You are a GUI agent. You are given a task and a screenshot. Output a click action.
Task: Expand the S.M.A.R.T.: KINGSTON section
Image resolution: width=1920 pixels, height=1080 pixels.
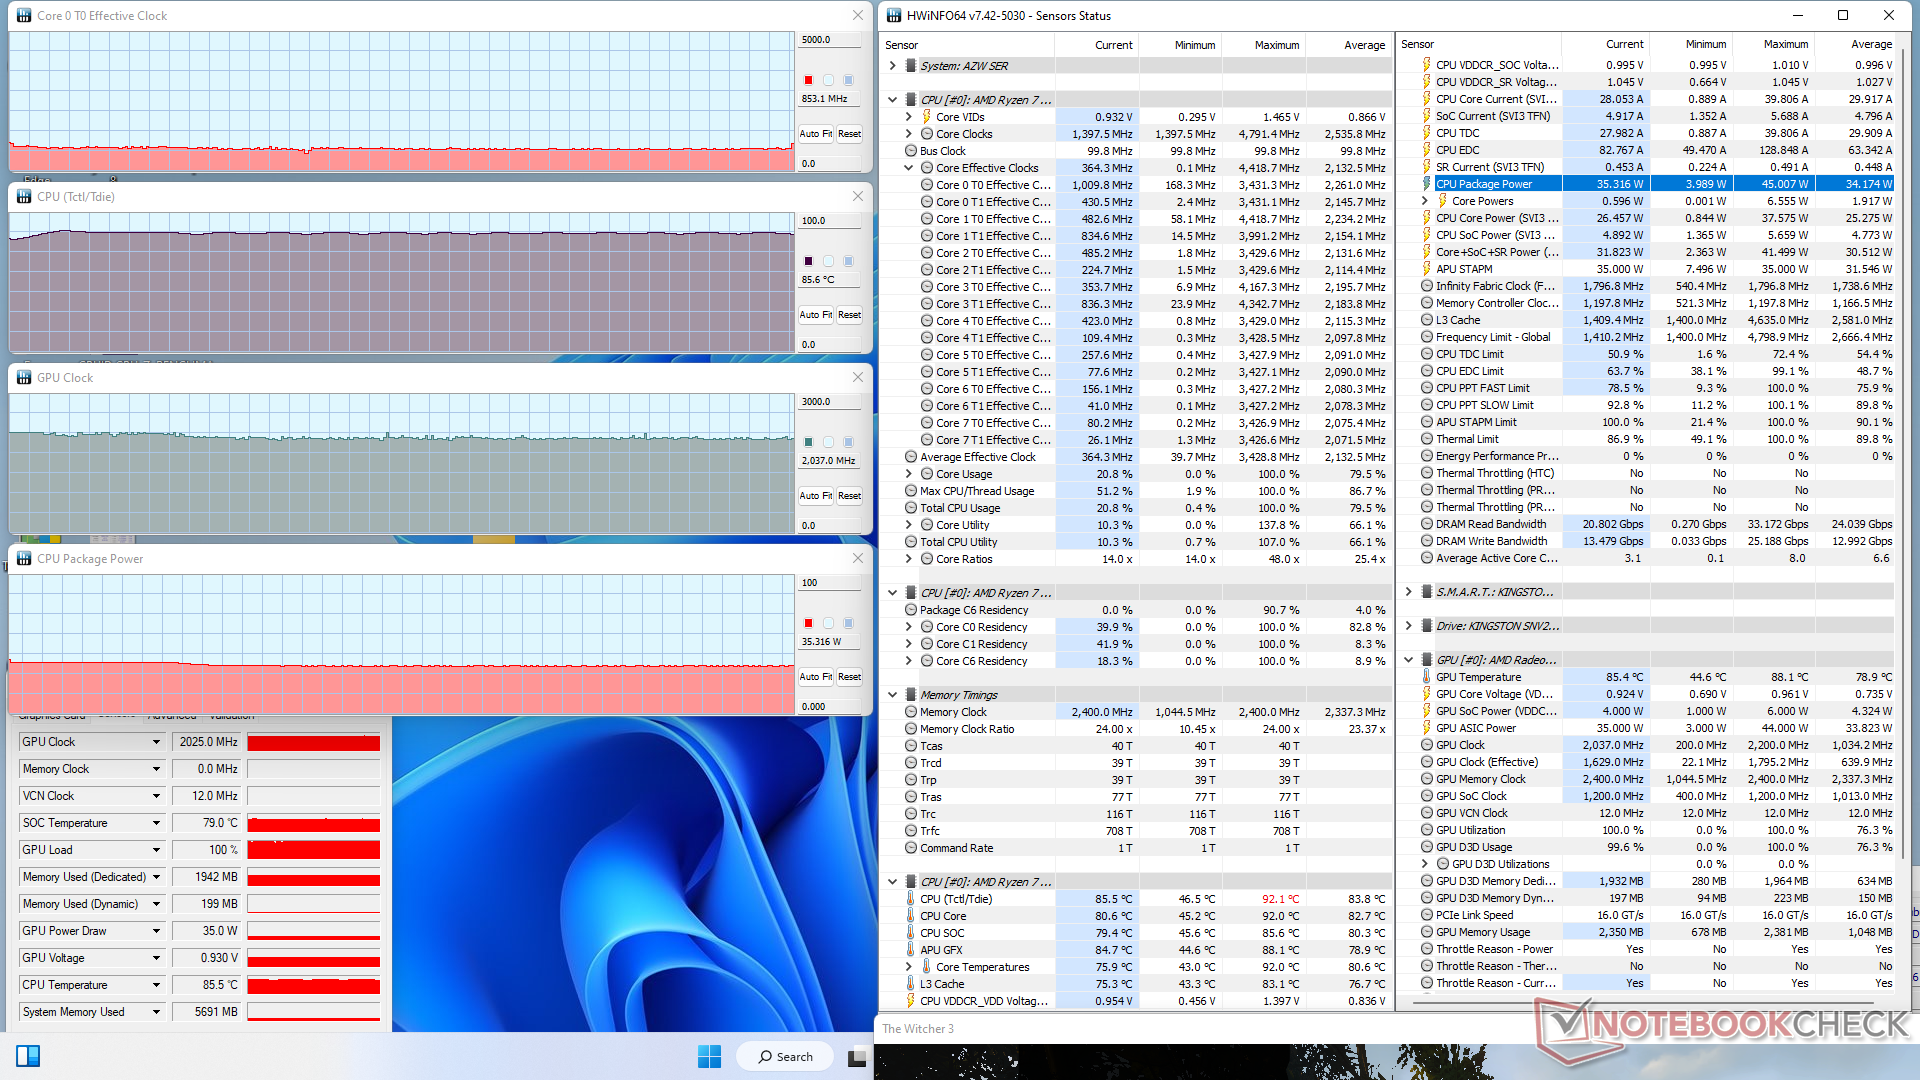coord(1409,592)
